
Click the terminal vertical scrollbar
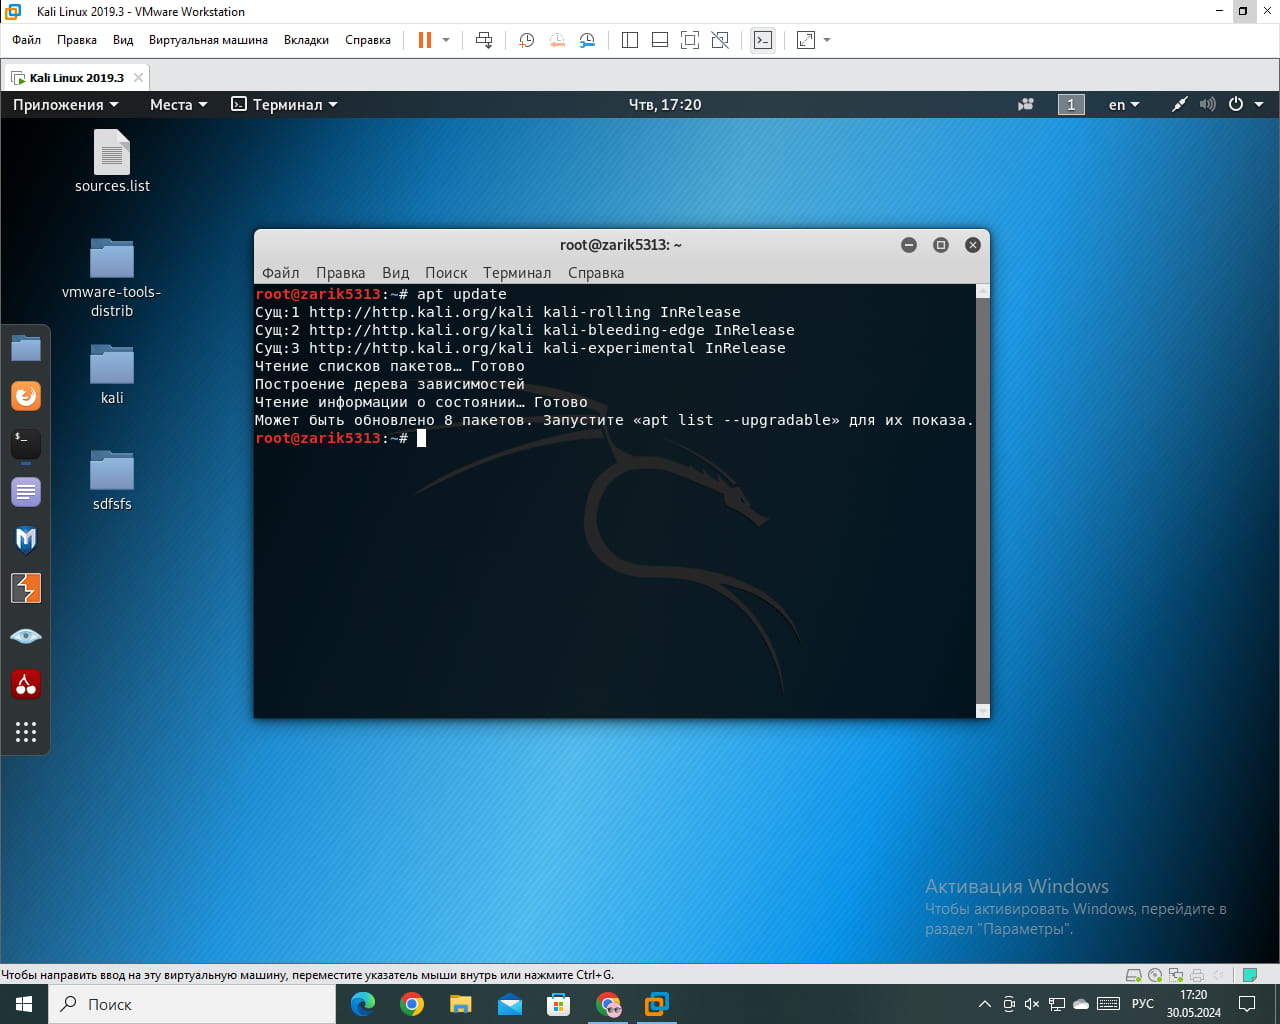[982, 500]
